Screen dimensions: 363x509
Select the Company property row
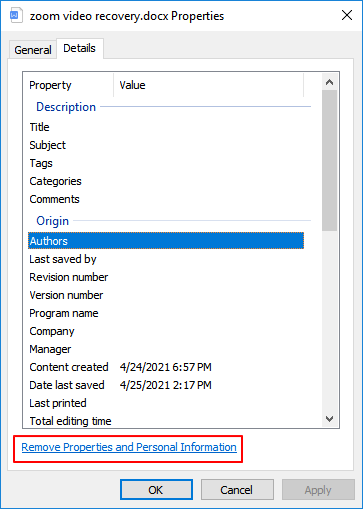click(x=166, y=331)
